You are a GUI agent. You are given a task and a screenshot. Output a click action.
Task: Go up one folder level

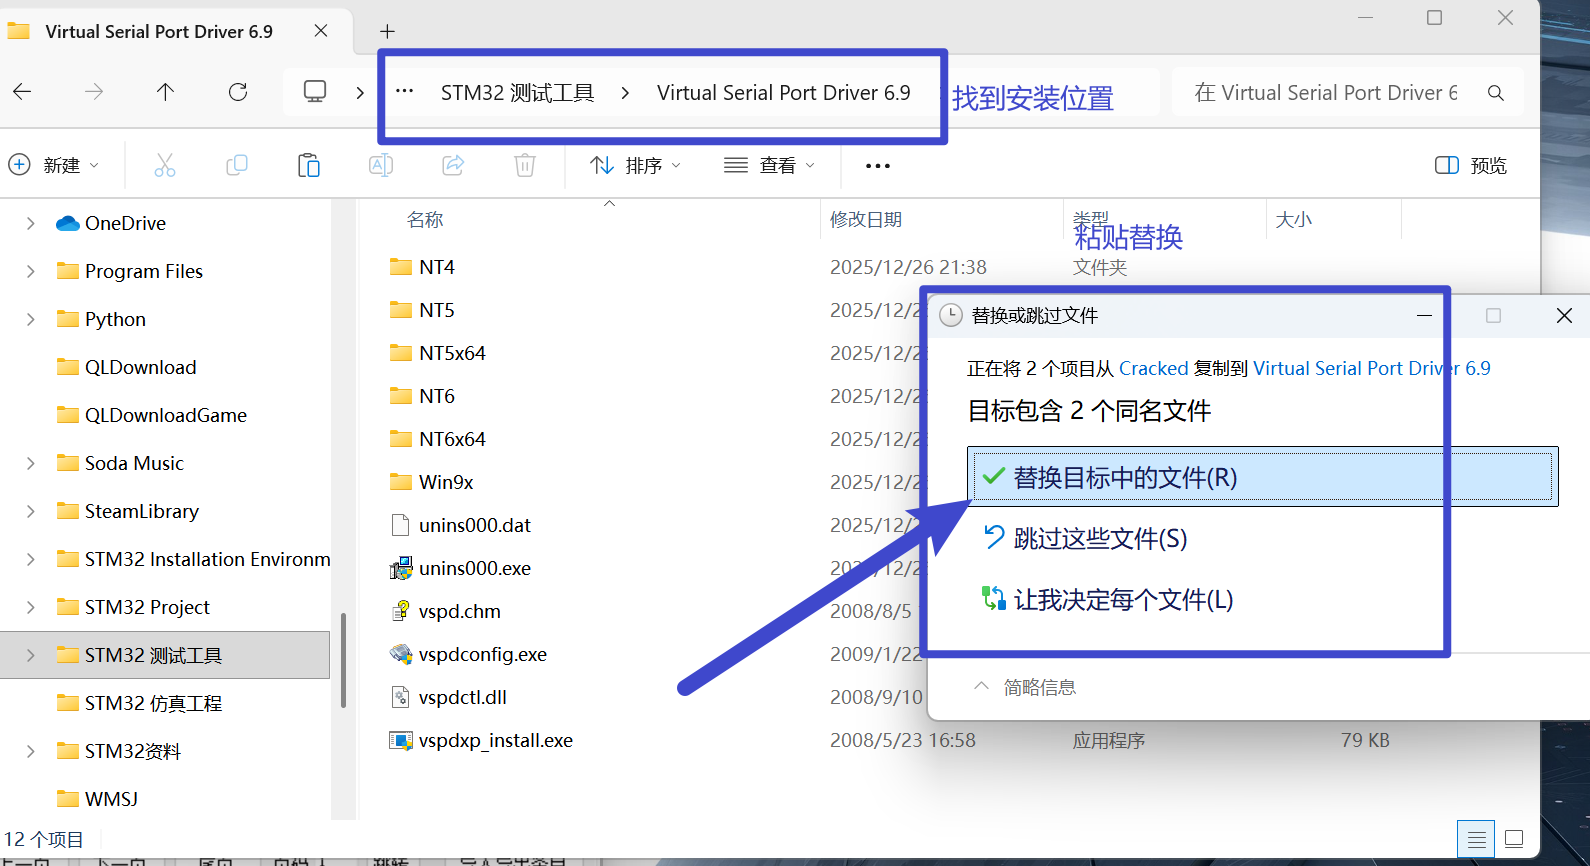click(165, 92)
